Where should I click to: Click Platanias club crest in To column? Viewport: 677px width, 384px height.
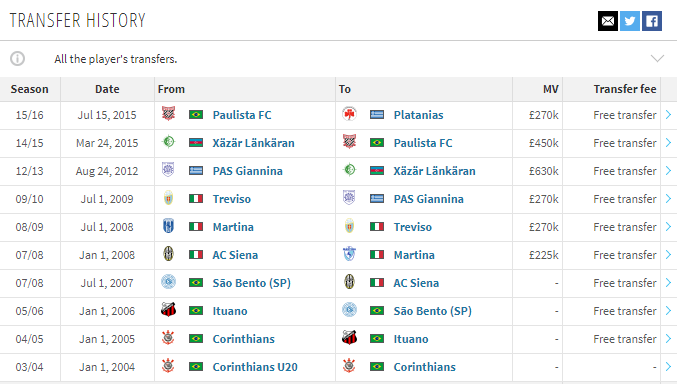click(349, 114)
